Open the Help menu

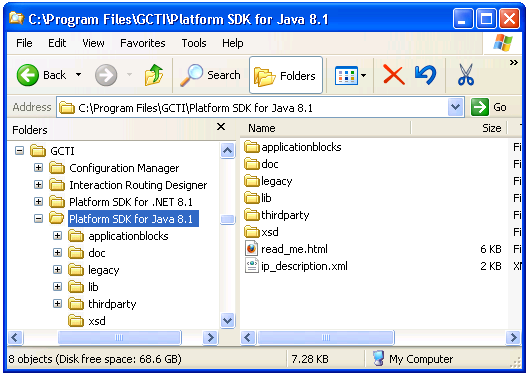click(x=232, y=43)
